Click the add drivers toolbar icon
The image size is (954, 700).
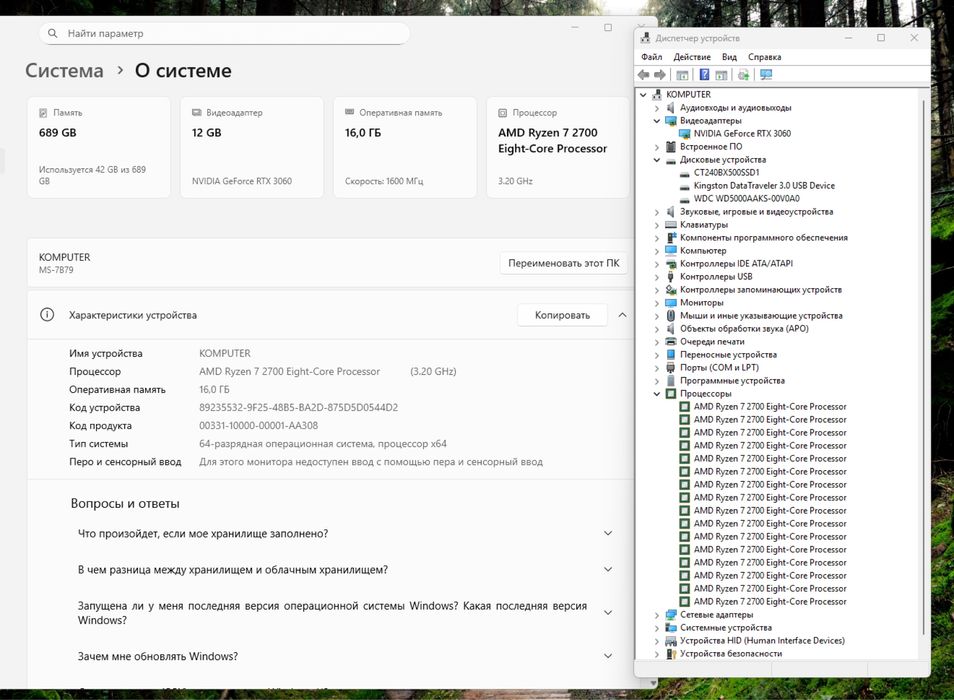[x=743, y=75]
